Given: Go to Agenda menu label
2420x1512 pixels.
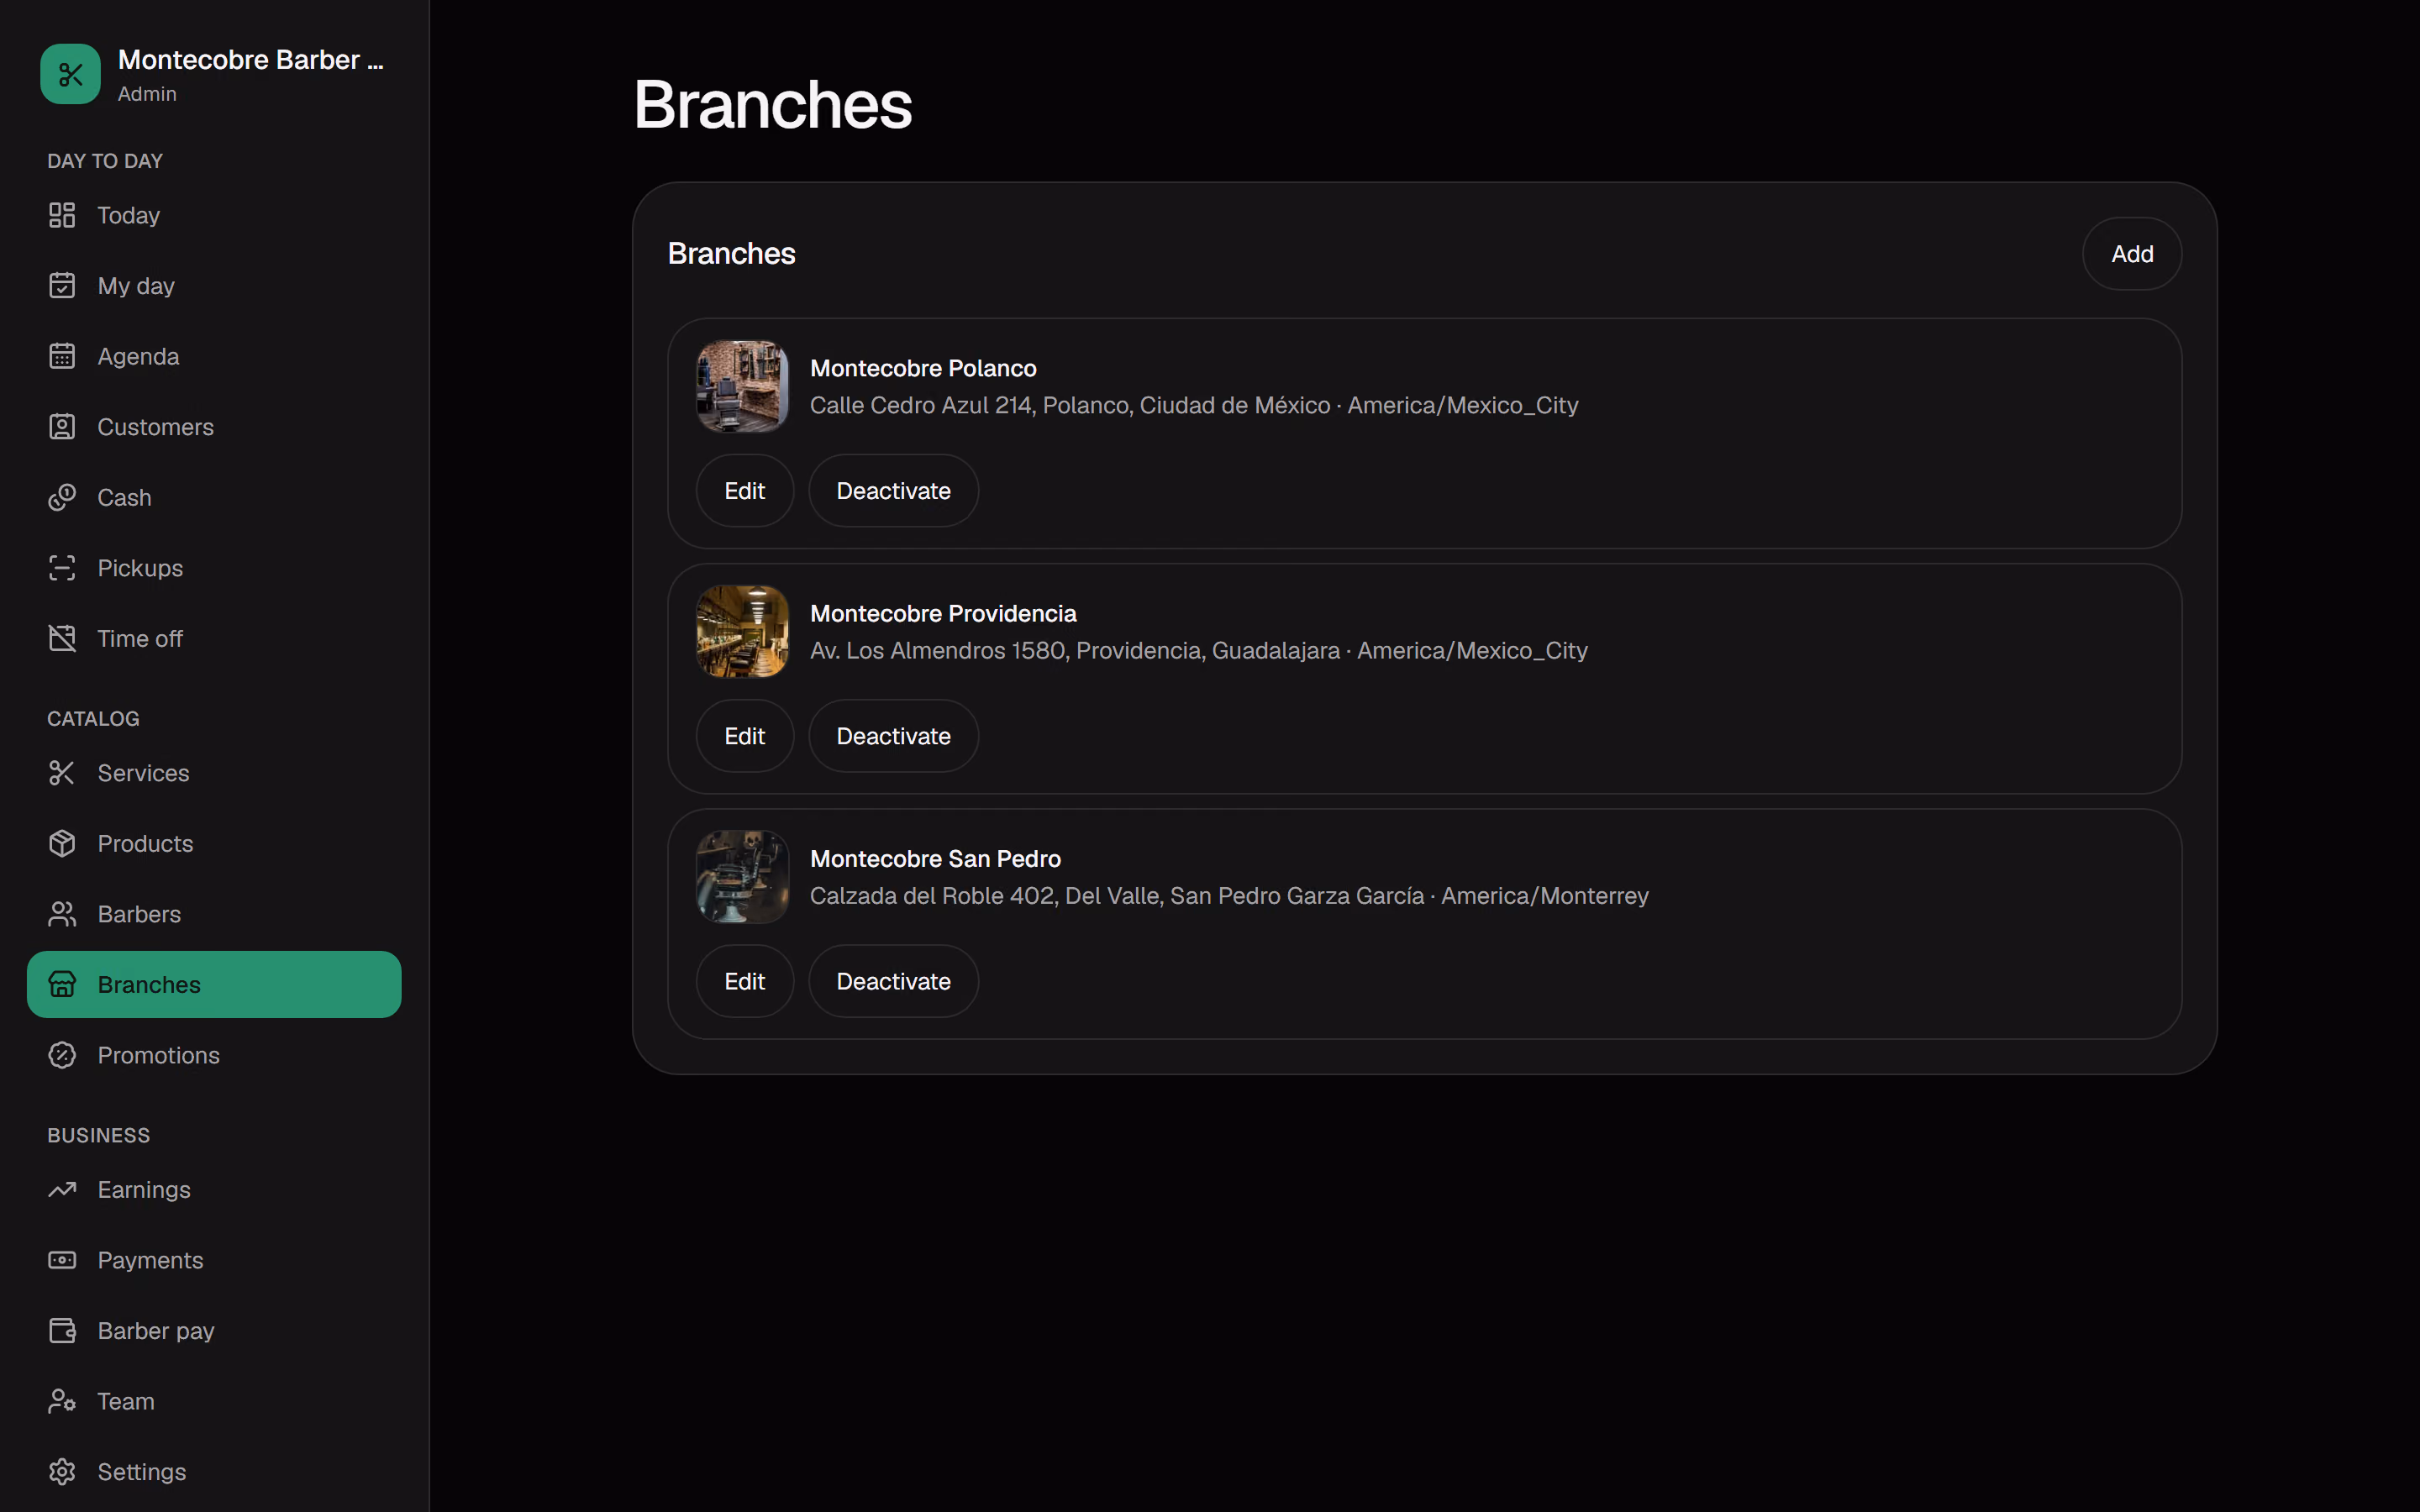Looking at the screenshot, I should tap(138, 357).
